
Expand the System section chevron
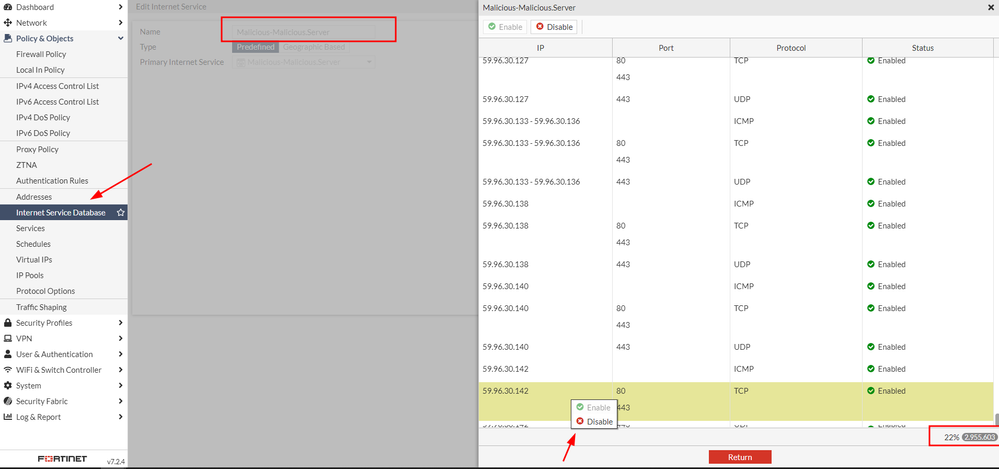pyautogui.click(x=121, y=386)
